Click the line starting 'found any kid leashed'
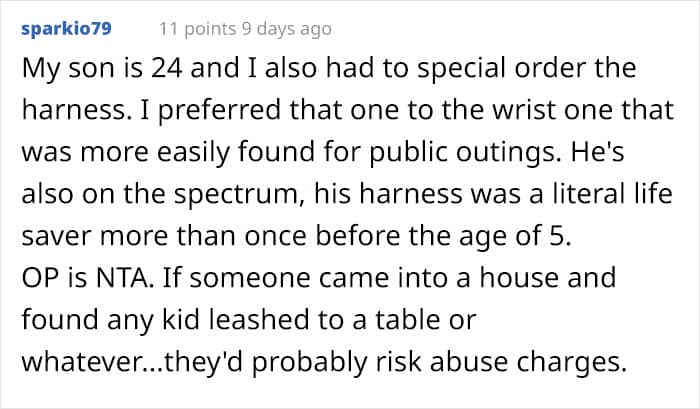 pos(249,319)
